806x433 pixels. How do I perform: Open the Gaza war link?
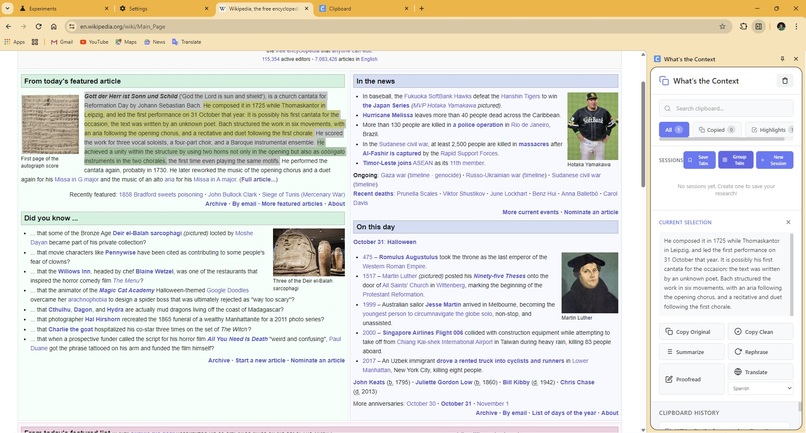coord(393,175)
